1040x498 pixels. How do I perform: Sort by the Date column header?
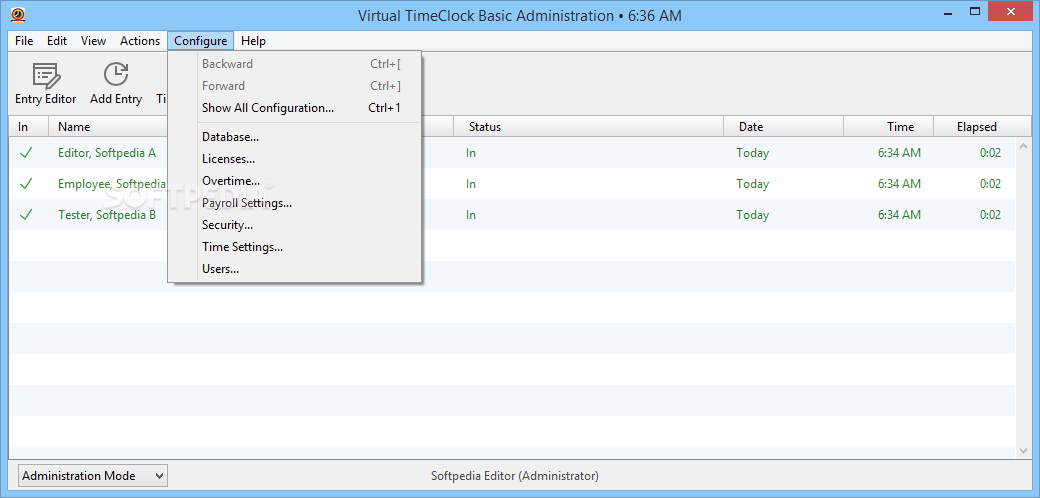(783, 127)
